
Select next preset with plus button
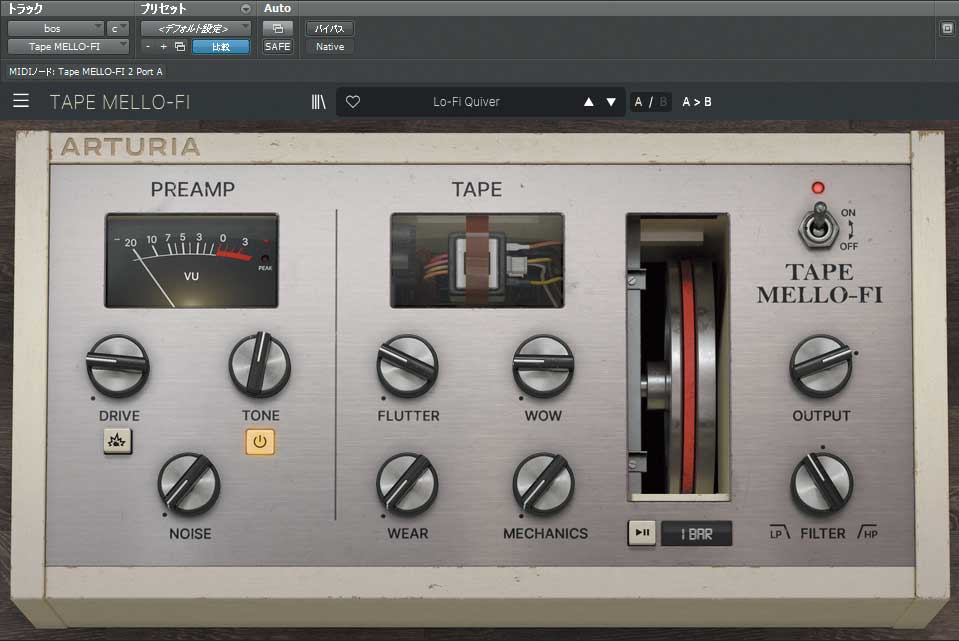click(x=163, y=46)
